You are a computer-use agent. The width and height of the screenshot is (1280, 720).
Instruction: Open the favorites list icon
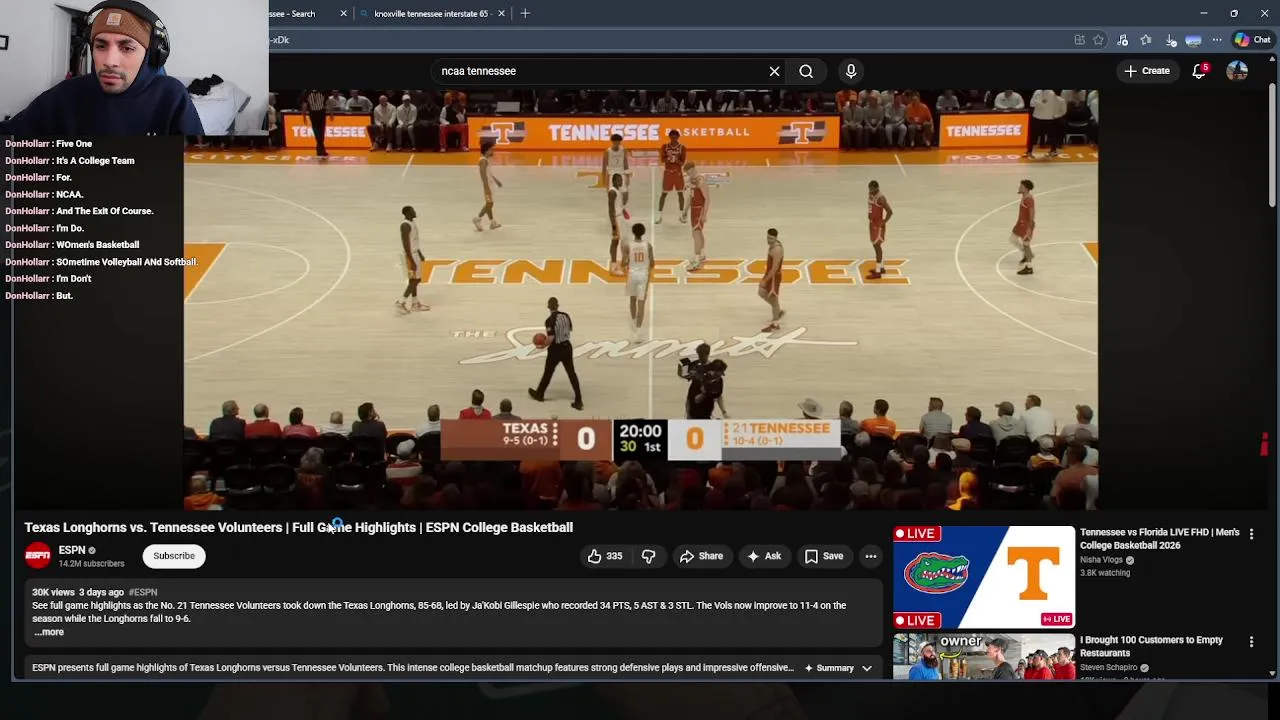click(x=1146, y=40)
